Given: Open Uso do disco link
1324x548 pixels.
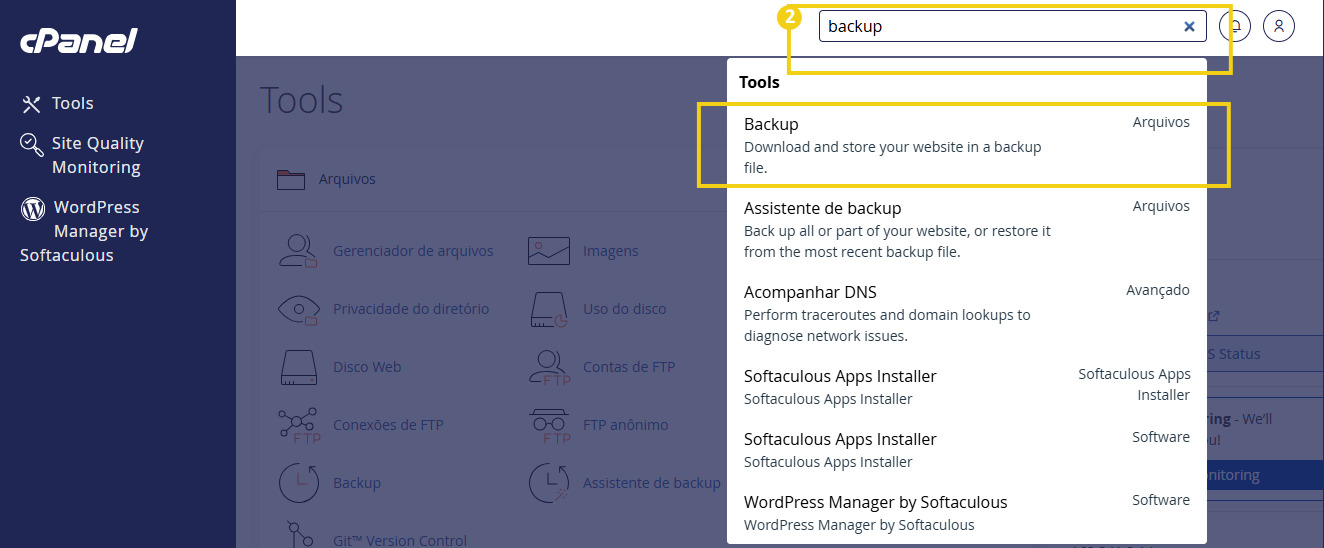Looking at the screenshot, I should coord(624,309).
